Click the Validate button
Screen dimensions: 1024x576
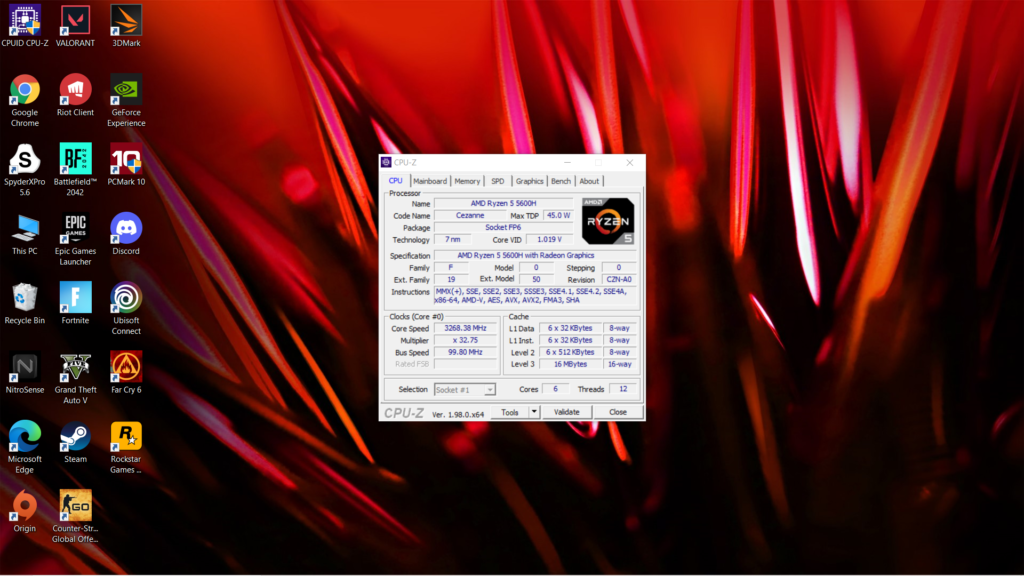(x=566, y=412)
